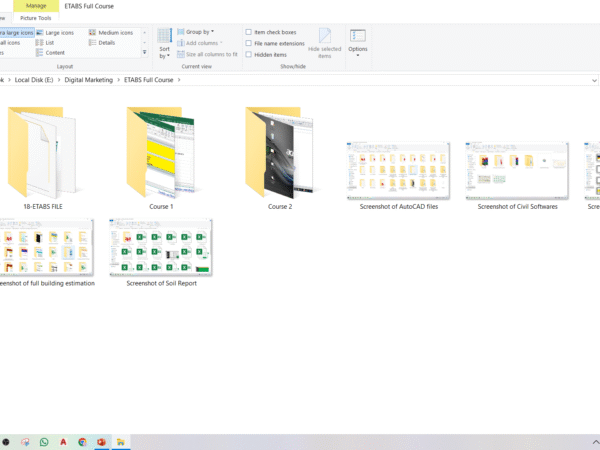Expand chevron after Local Disk (E:)
Image resolution: width=600 pixels, height=450 pixels.
click(x=59, y=80)
